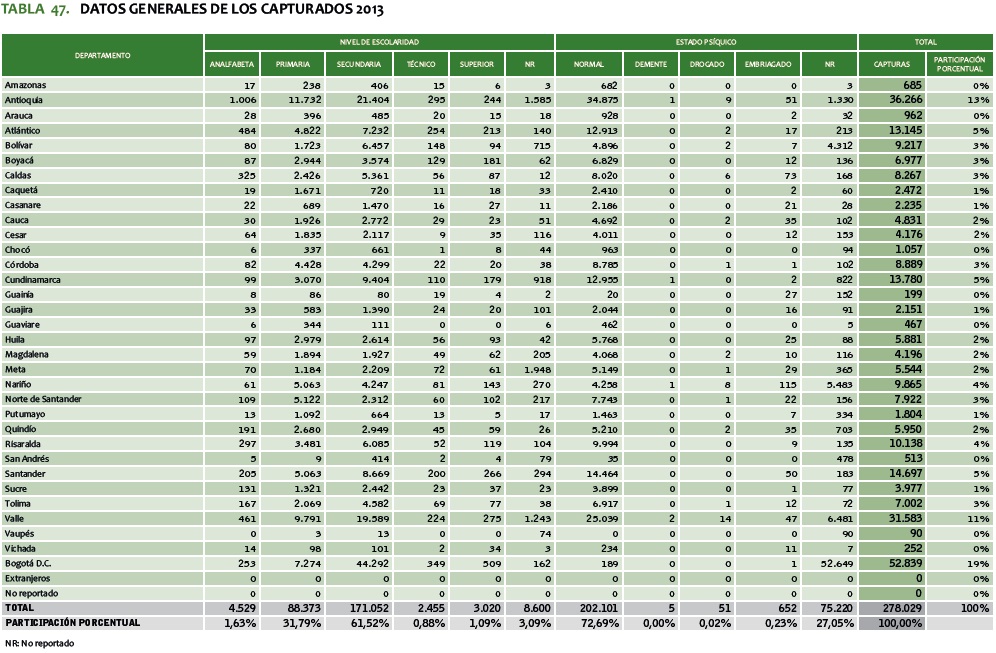Image resolution: width=996 pixels, height=653 pixels.
Task: Click the Valle row label
Action: point(15,518)
